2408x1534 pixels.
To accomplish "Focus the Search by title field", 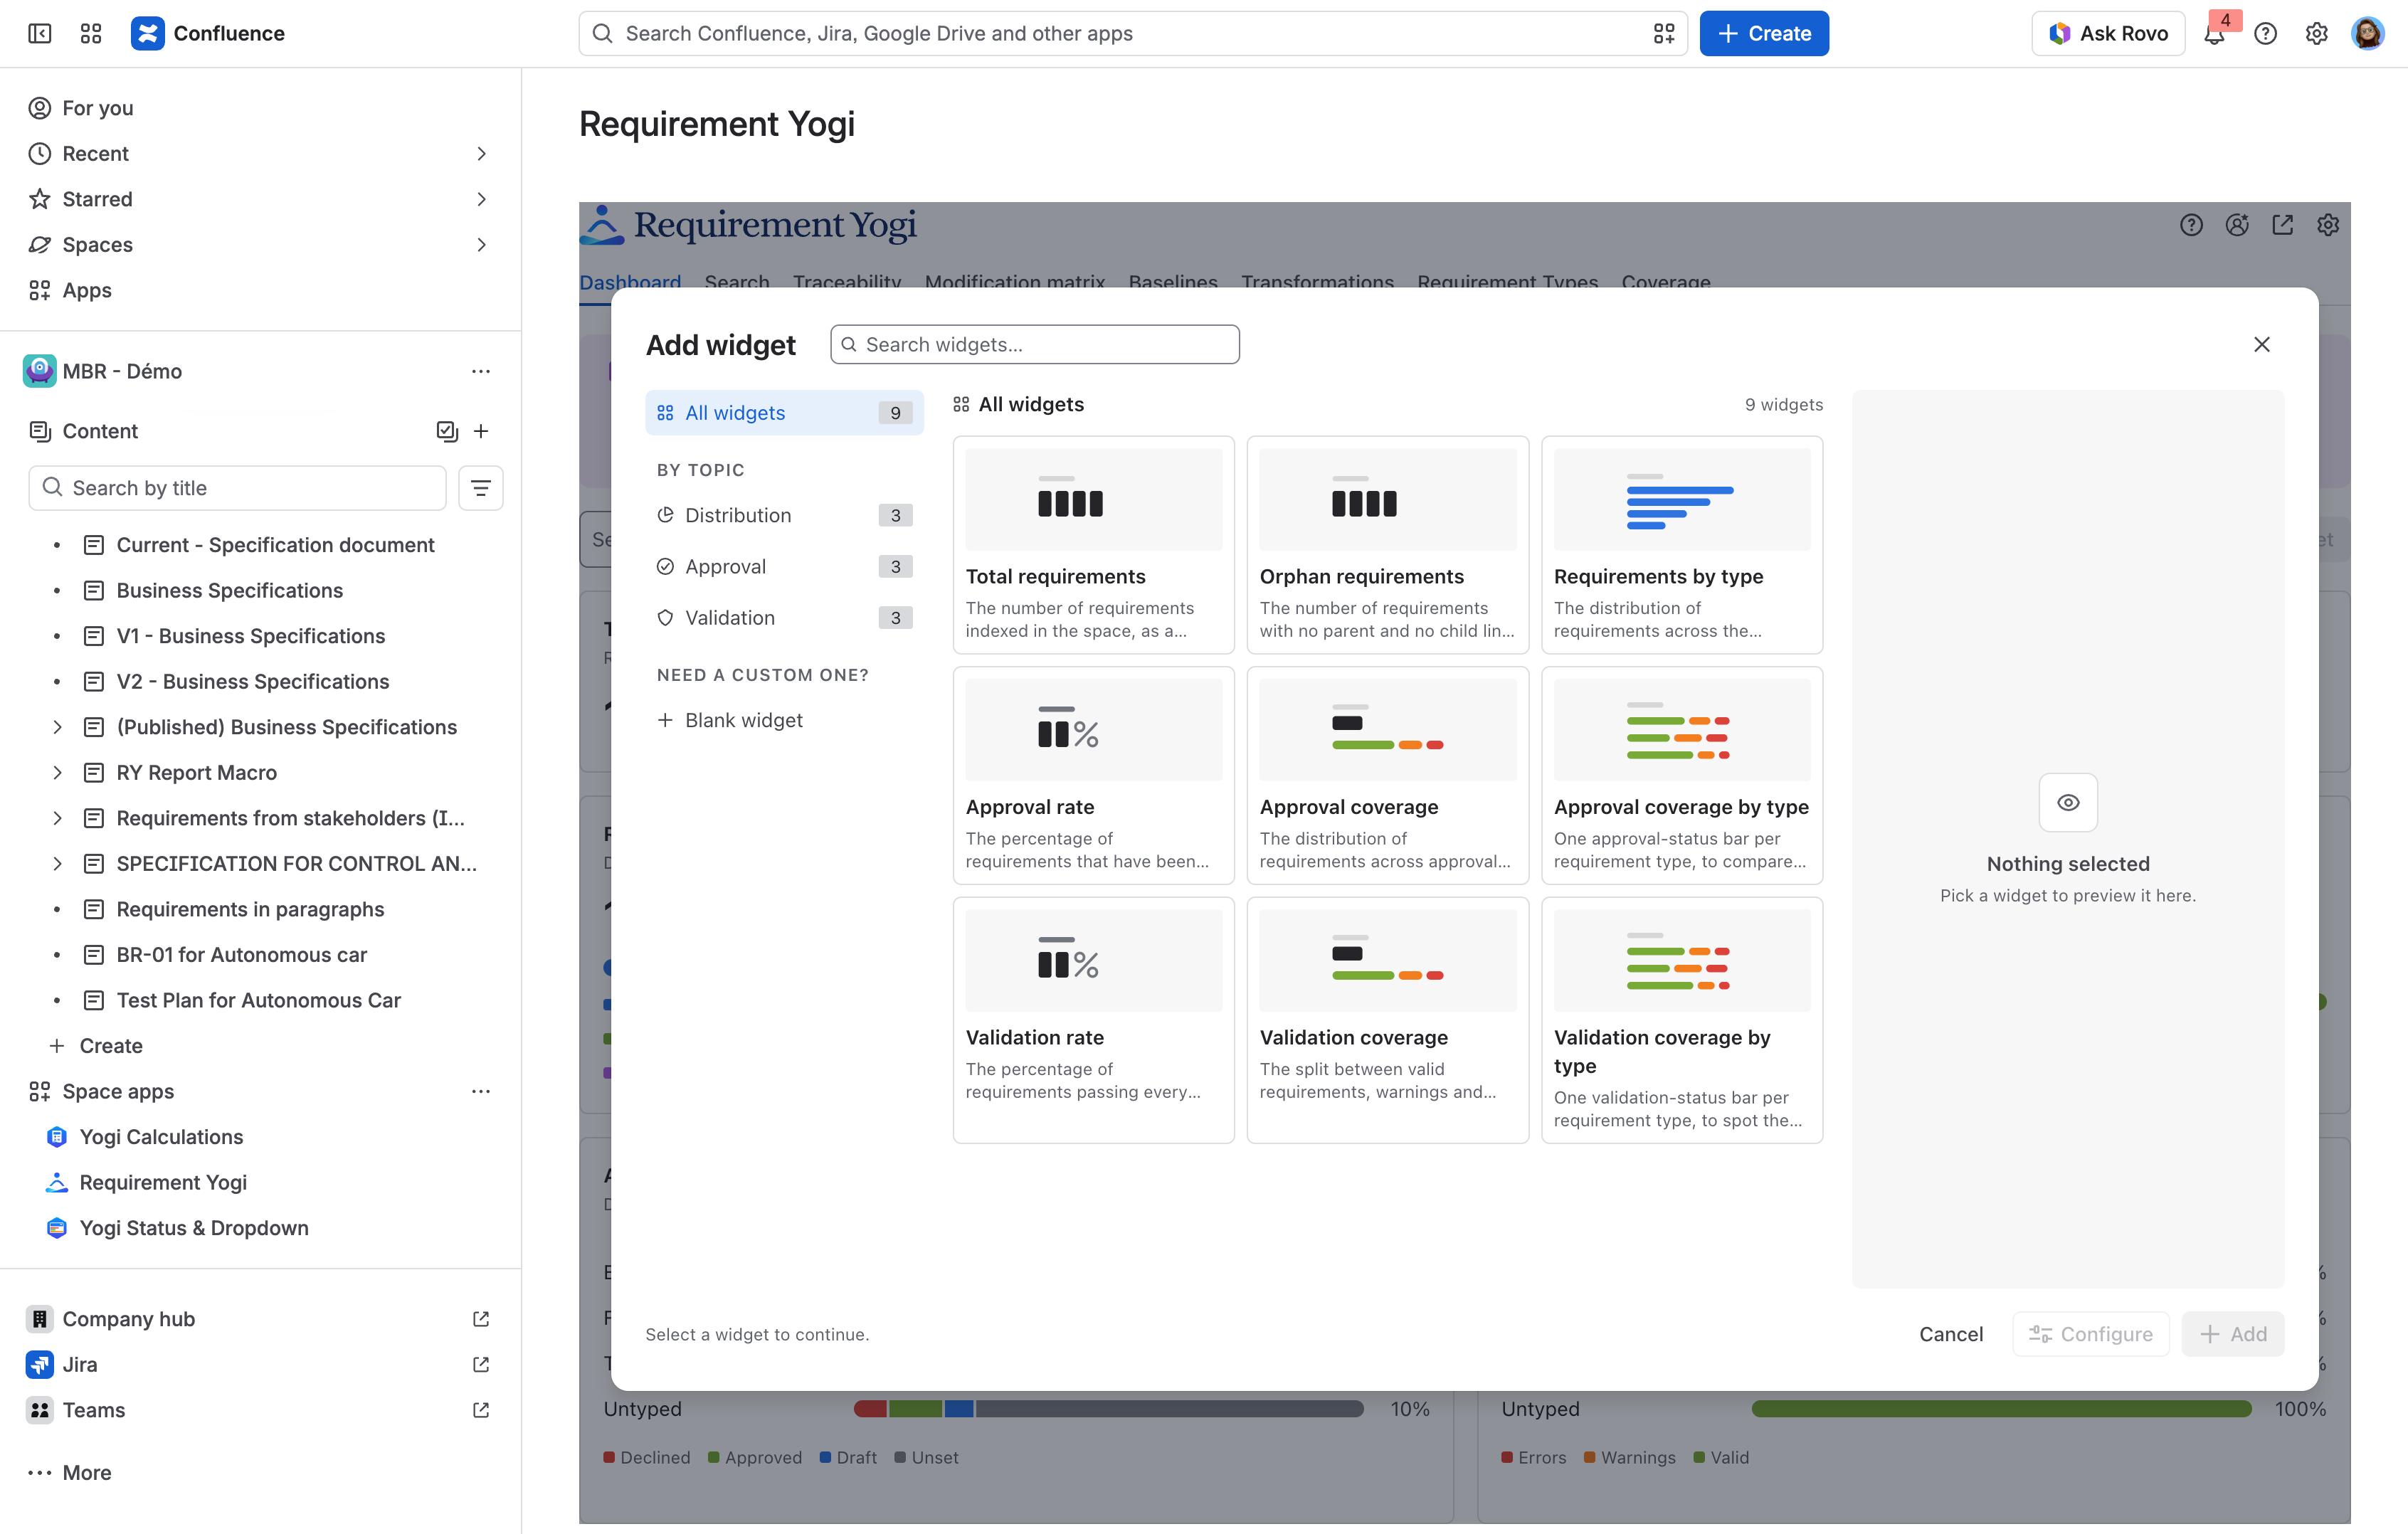I will point(237,488).
